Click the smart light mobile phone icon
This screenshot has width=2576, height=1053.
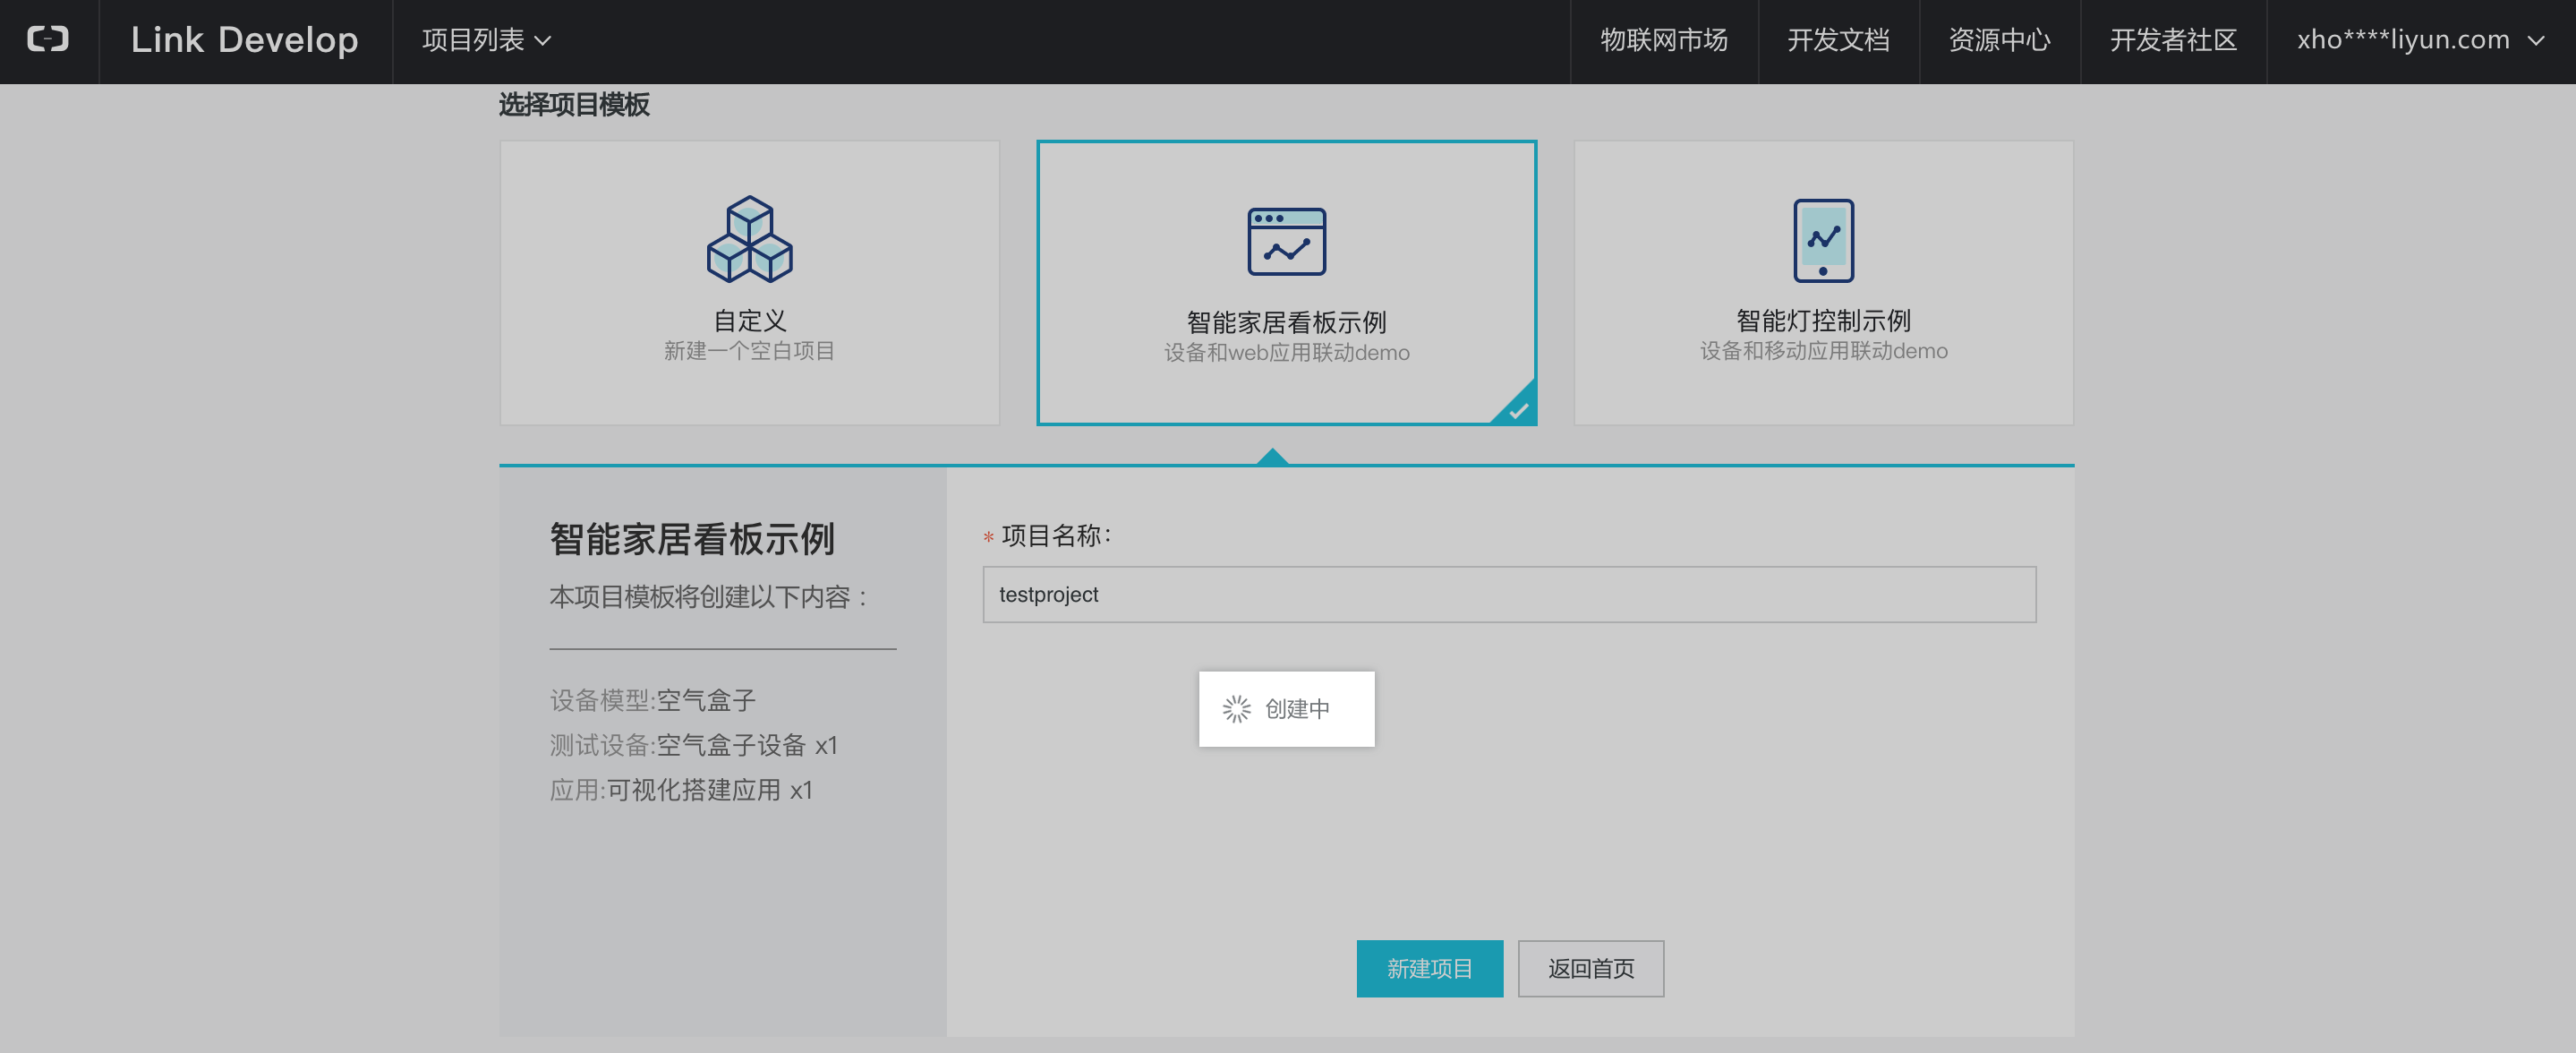click(x=1822, y=240)
